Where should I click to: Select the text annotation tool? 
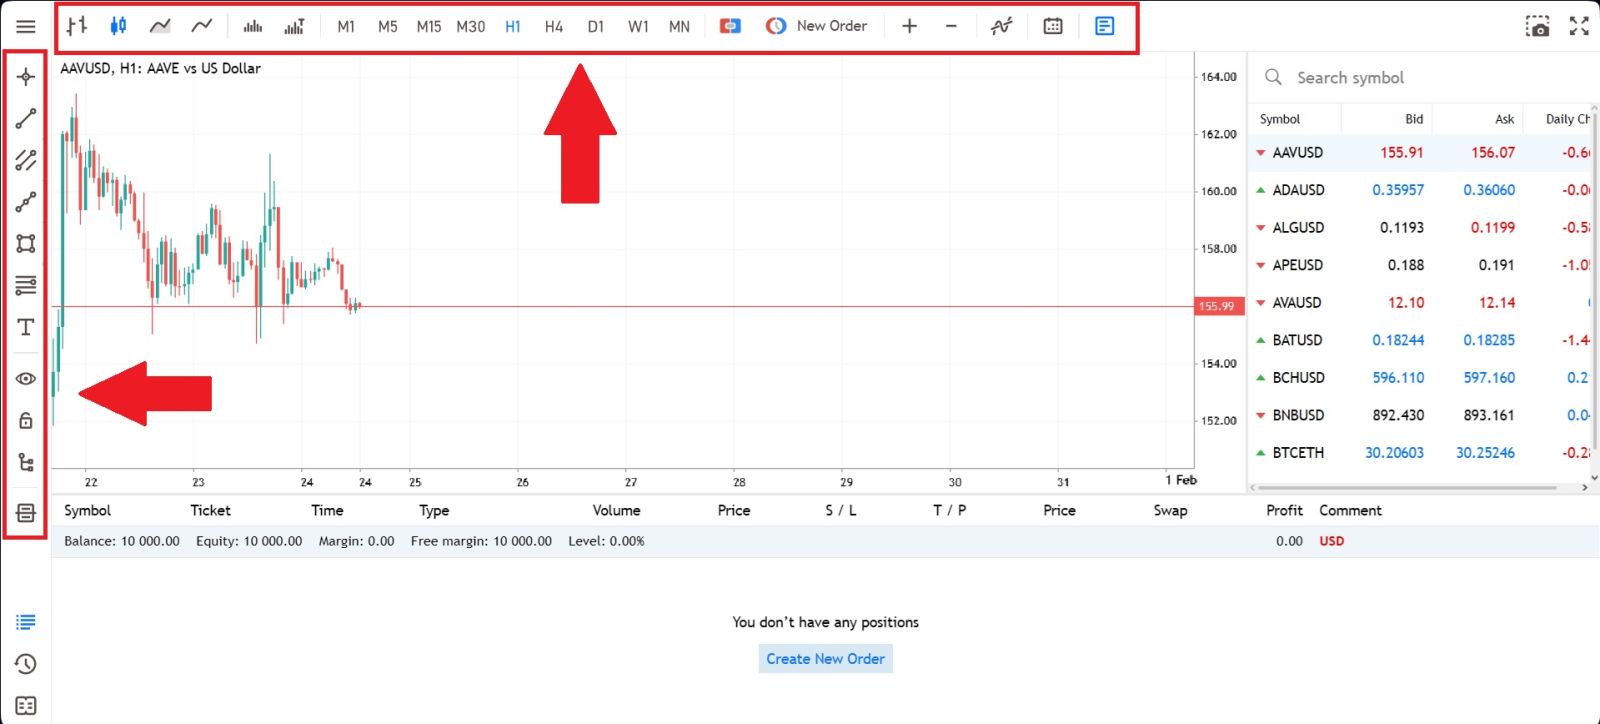click(26, 328)
